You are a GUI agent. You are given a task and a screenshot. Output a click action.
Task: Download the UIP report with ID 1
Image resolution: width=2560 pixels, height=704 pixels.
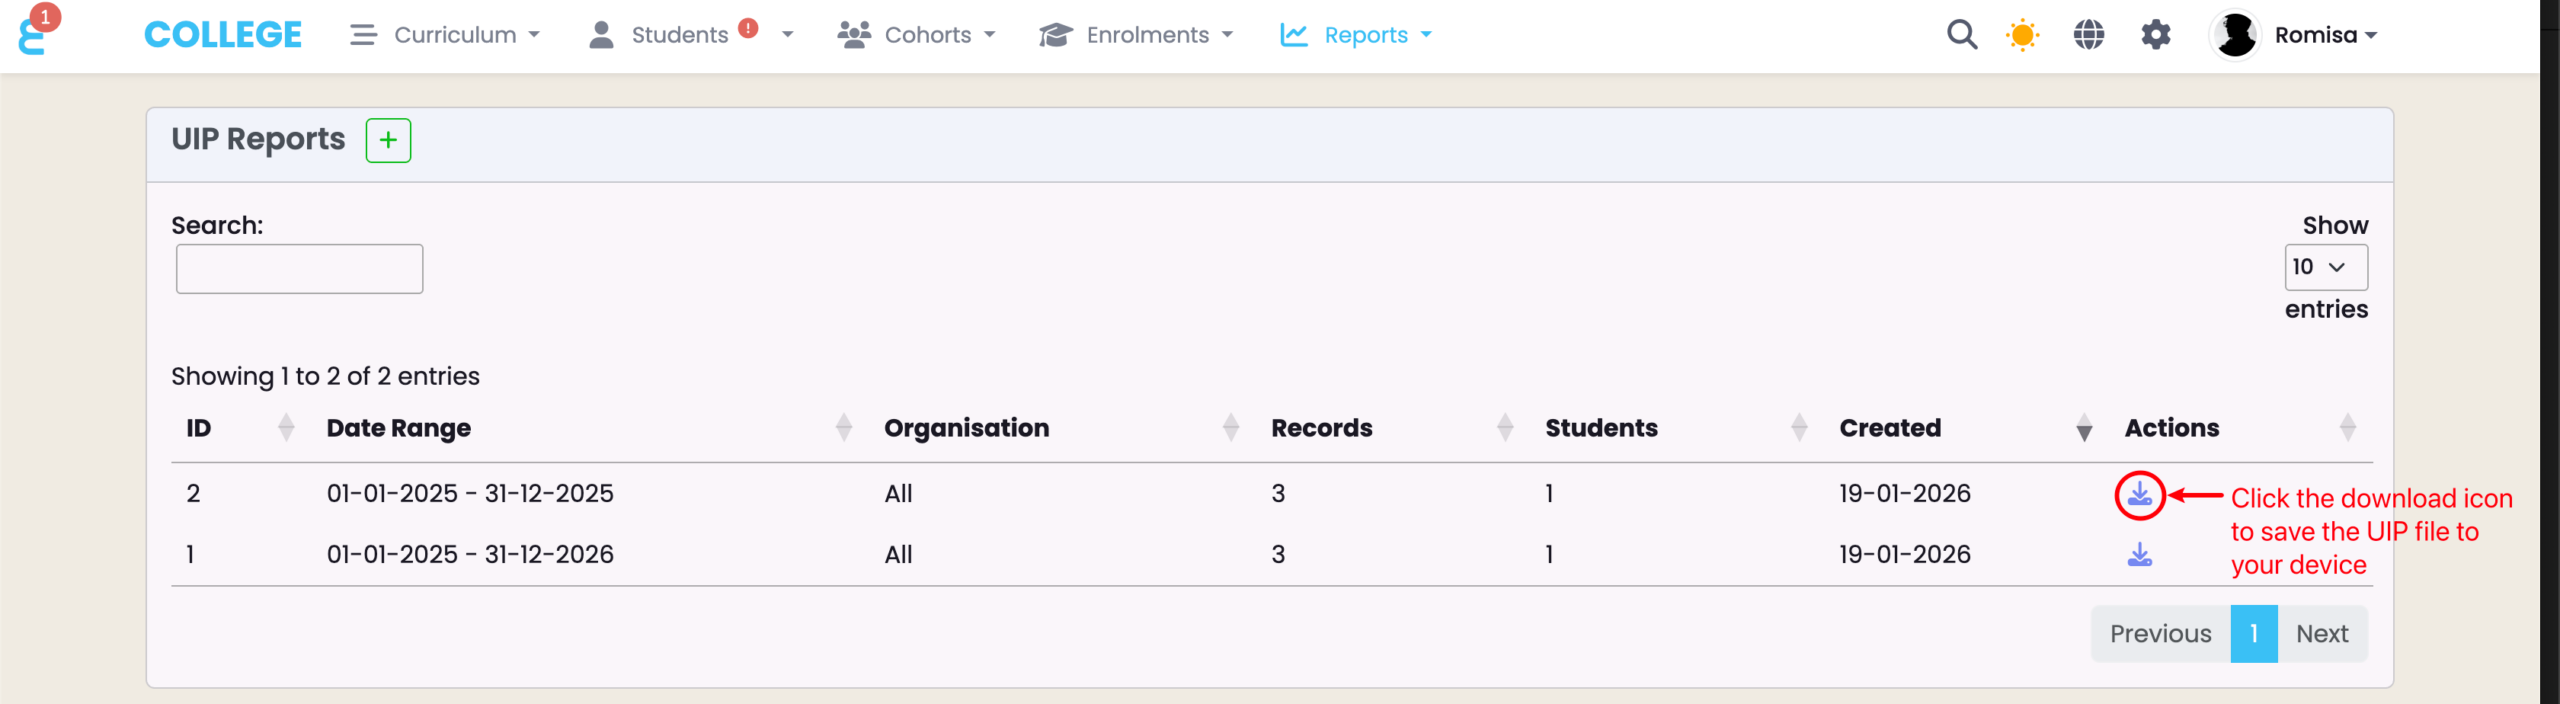point(2139,555)
